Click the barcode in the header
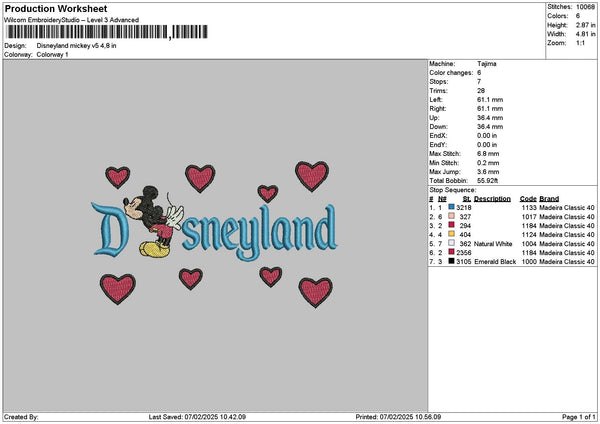This screenshot has width=600, height=424. coord(107,32)
